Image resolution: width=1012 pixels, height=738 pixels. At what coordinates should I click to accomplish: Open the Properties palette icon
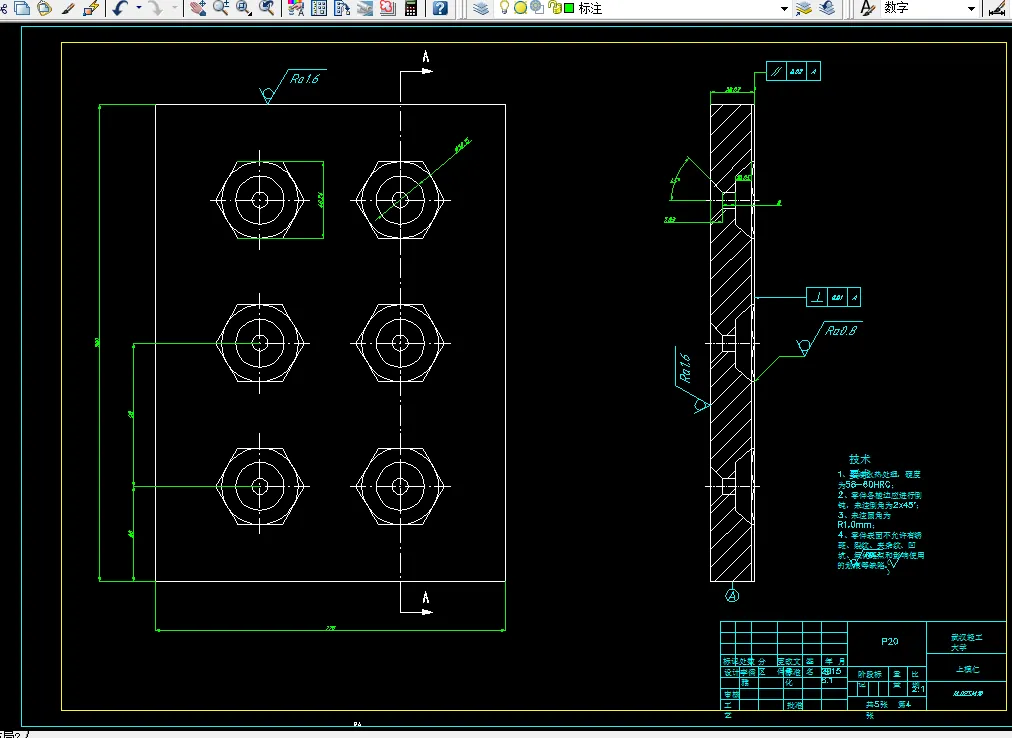(296, 8)
